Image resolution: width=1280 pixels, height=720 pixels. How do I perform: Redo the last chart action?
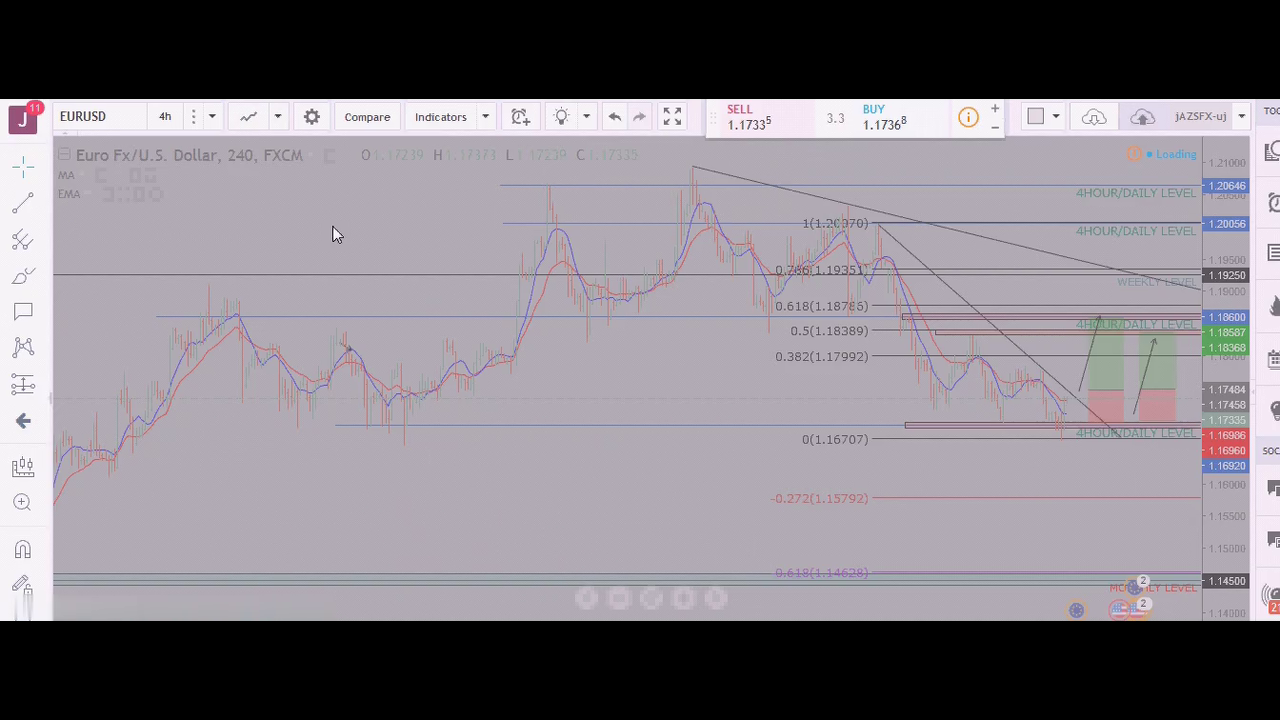(x=639, y=117)
